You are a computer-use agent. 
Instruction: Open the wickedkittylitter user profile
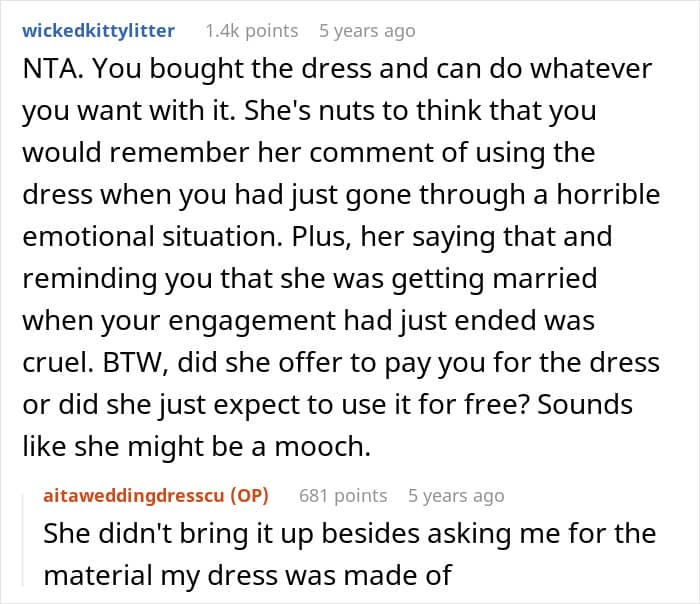point(98,31)
